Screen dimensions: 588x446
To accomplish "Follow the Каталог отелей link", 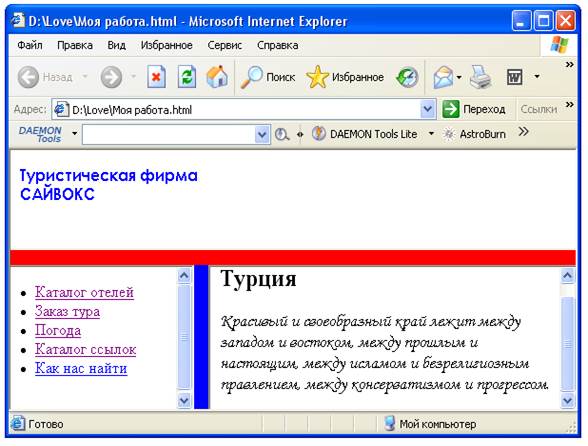I will [x=84, y=292].
